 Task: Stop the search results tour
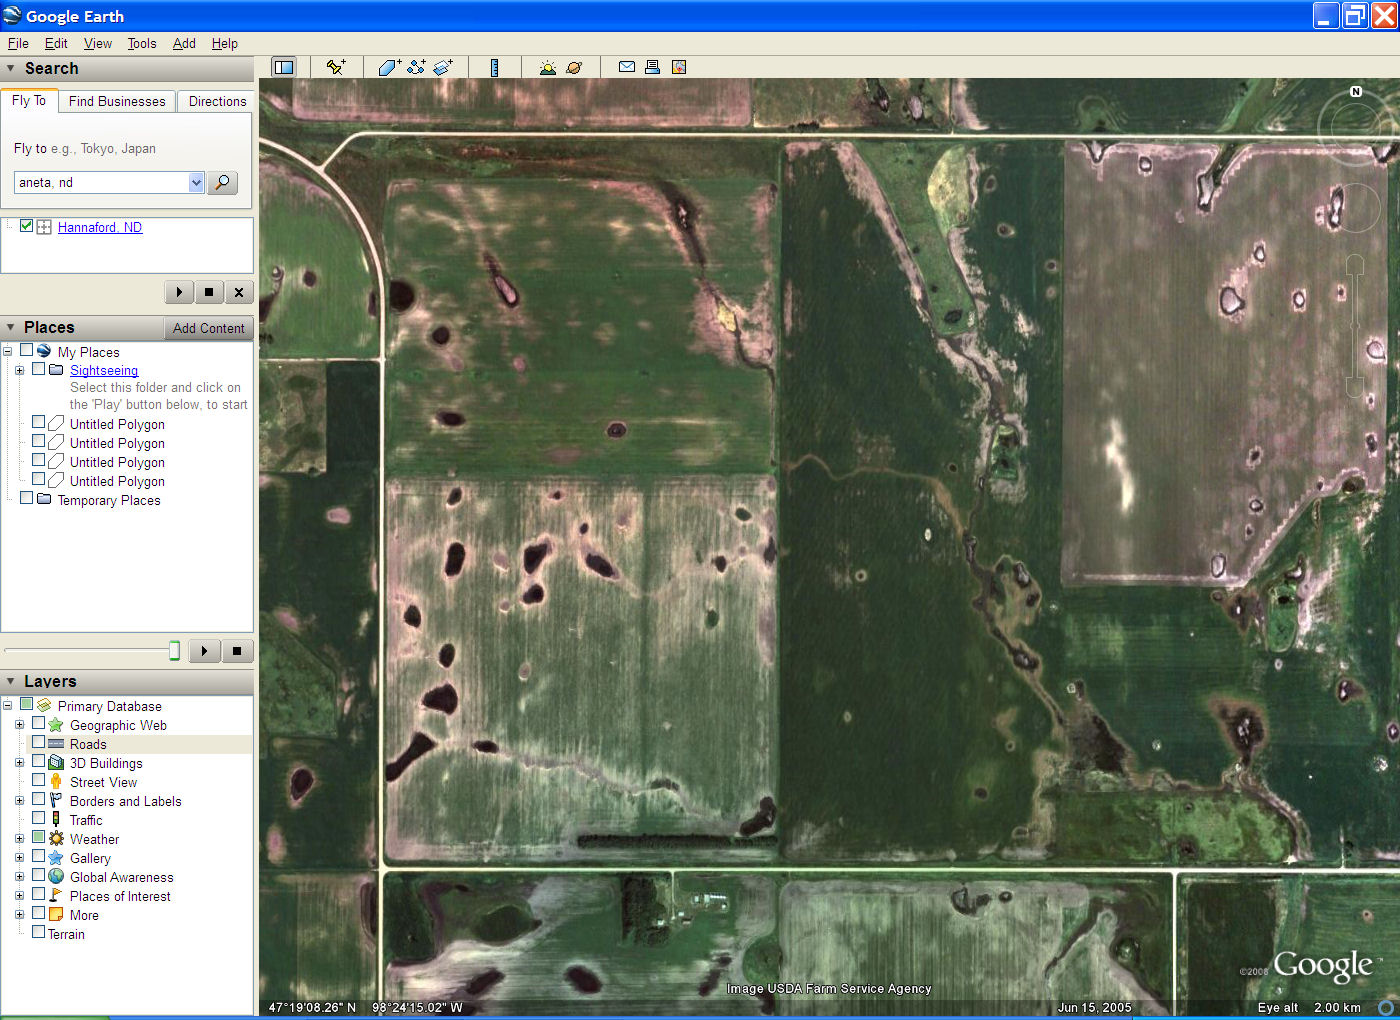pos(209,292)
